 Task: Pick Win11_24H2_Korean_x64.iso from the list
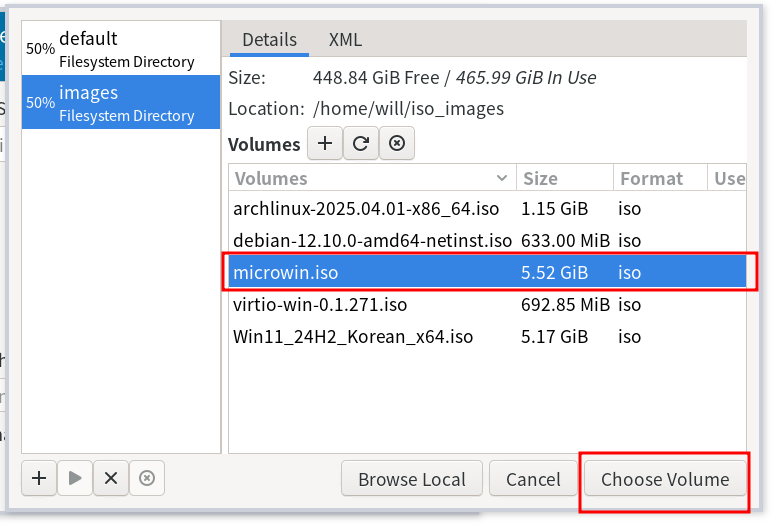point(352,336)
